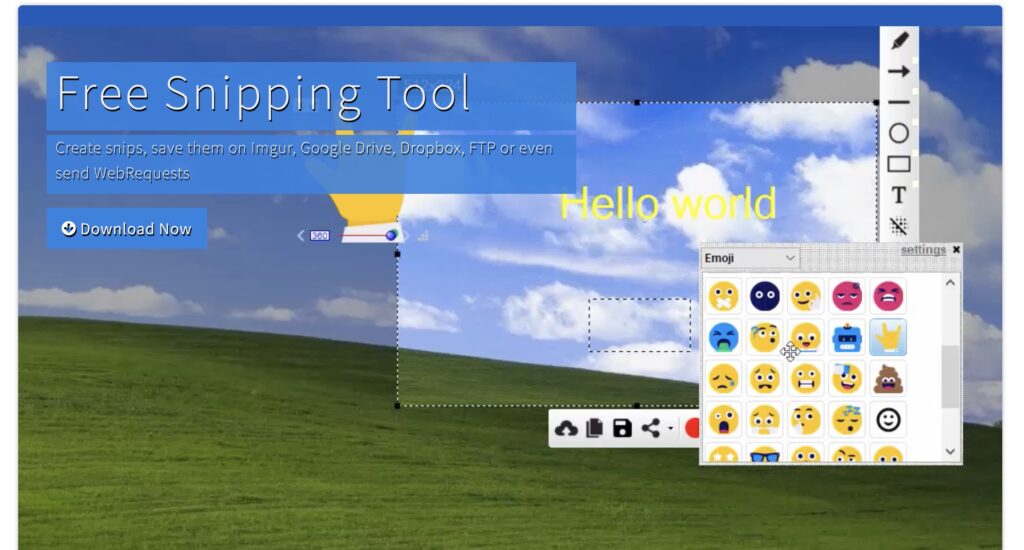Click the 360 rotation value field
The width and height of the screenshot is (1024, 550).
[319, 235]
